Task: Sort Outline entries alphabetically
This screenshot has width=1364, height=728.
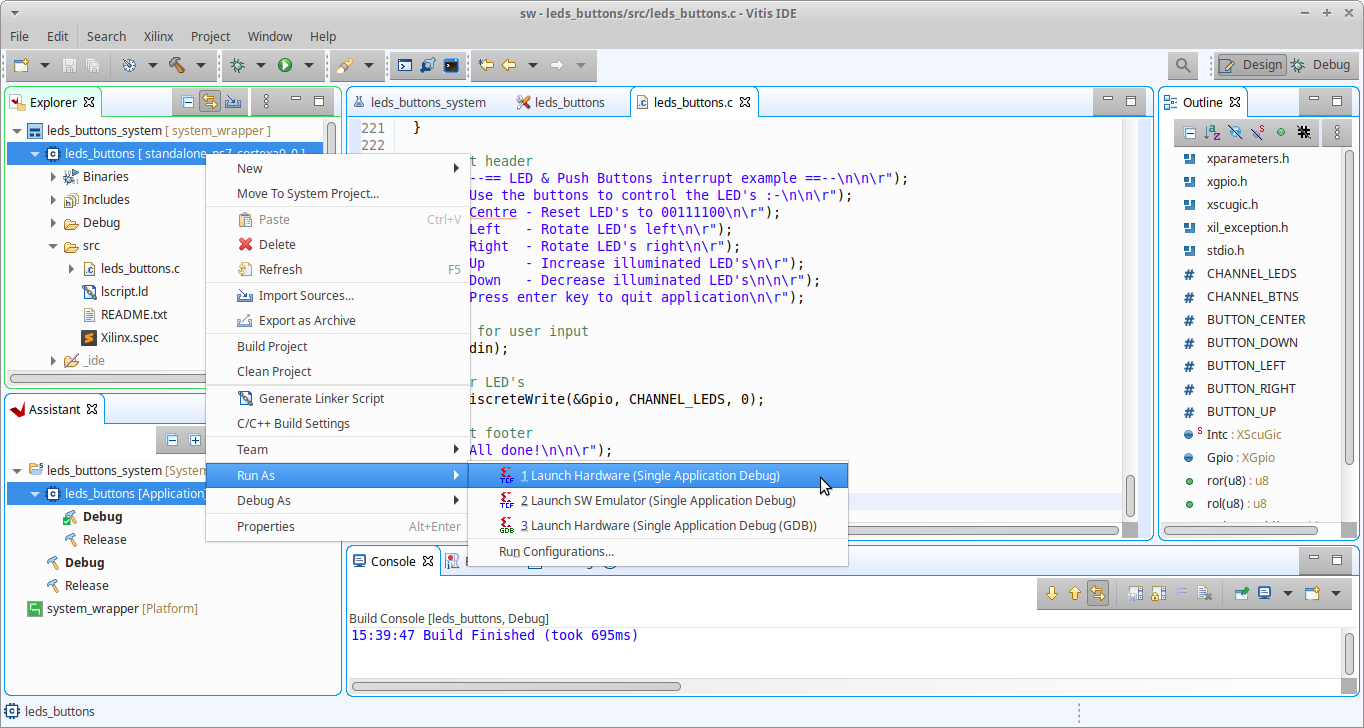Action: point(1212,132)
